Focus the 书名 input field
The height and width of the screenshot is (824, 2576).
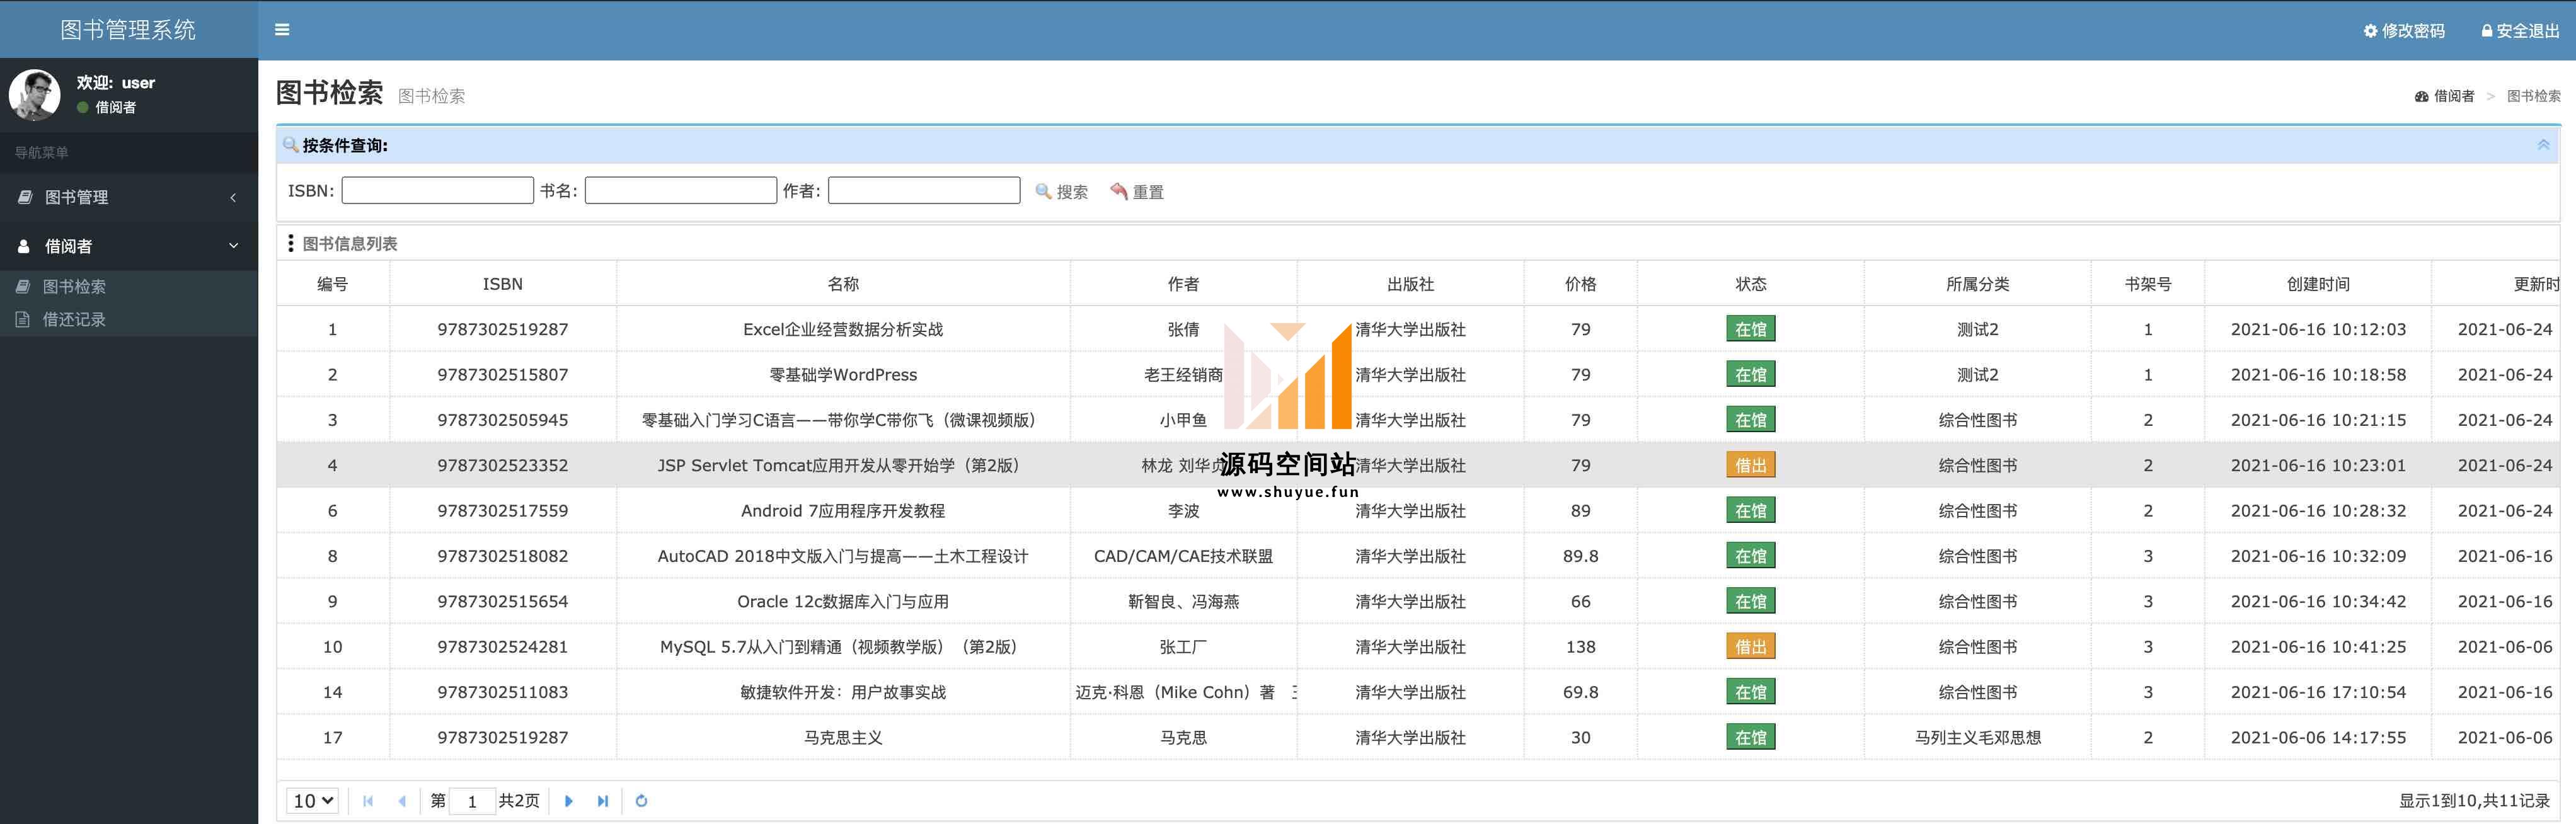click(x=680, y=190)
